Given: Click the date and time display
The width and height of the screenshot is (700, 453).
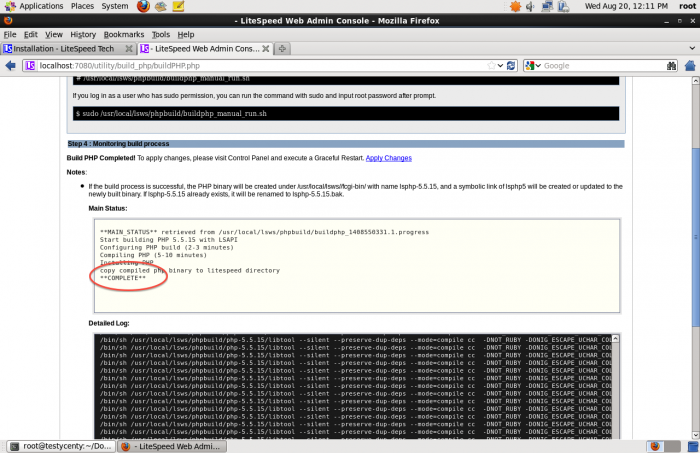Looking at the screenshot, I should click(x=626, y=6).
